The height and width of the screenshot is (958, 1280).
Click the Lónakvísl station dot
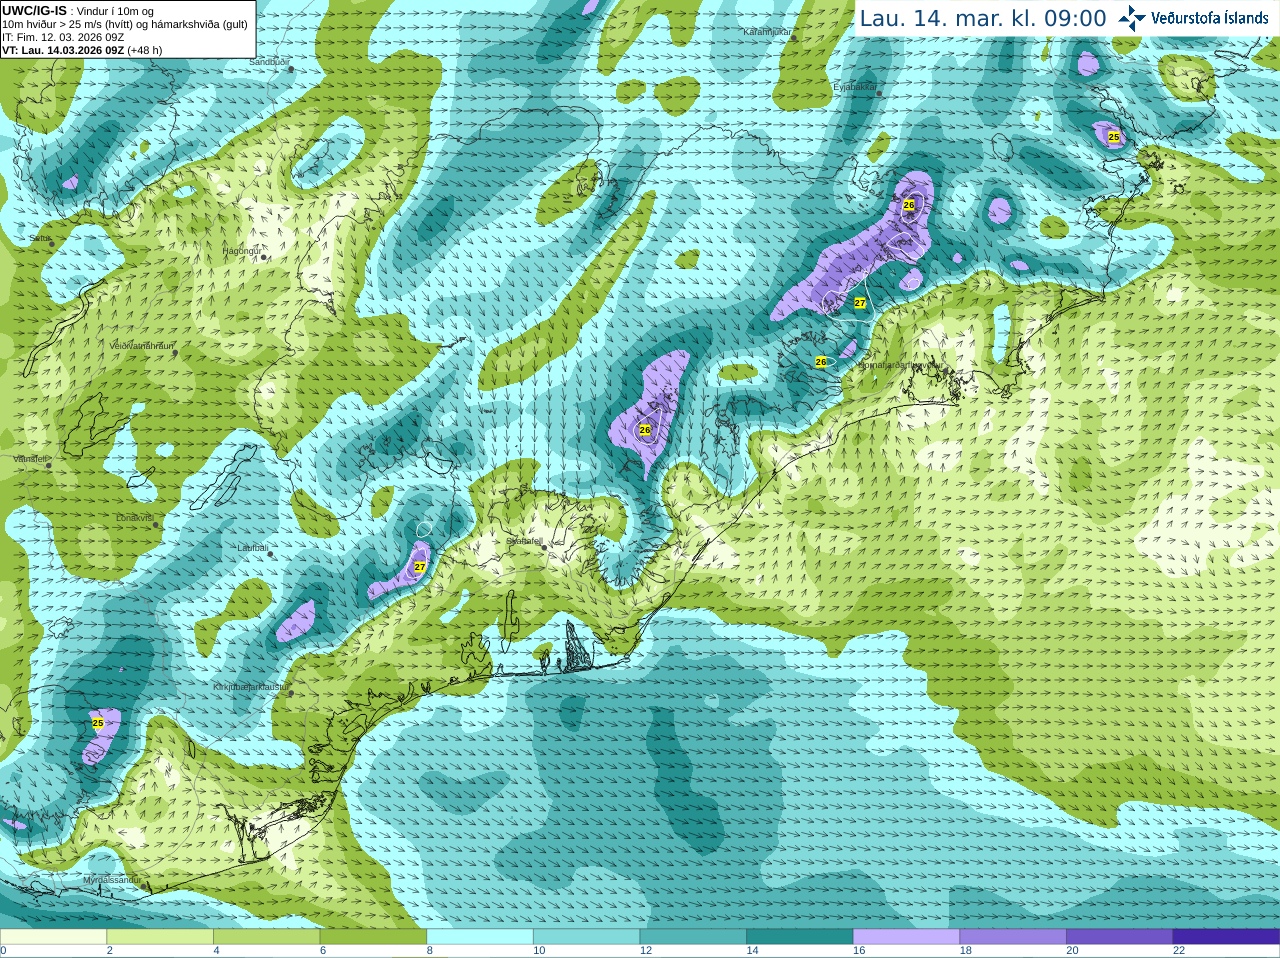point(156,524)
